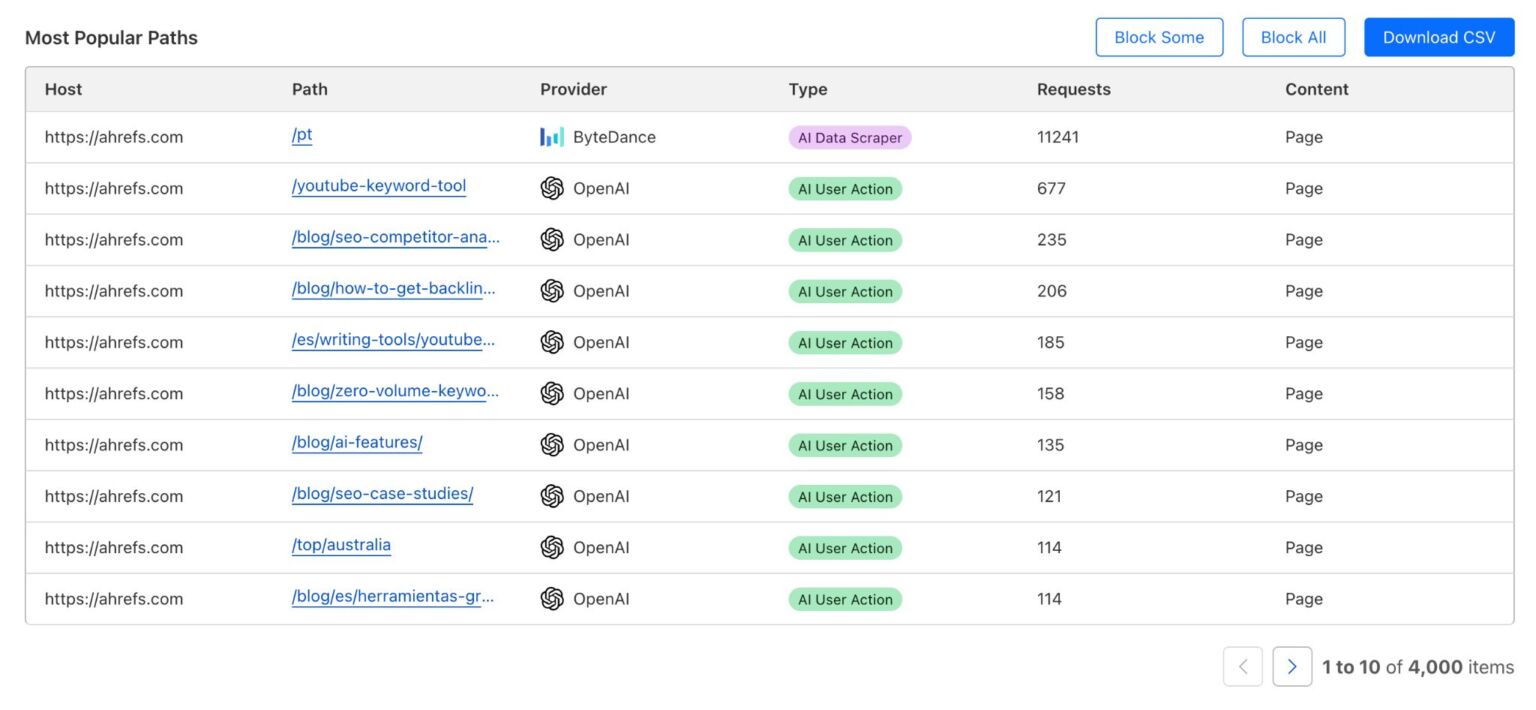1536x710 pixels.
Task: Click the ByteDance provider icon
Action: tap(551, 136)
